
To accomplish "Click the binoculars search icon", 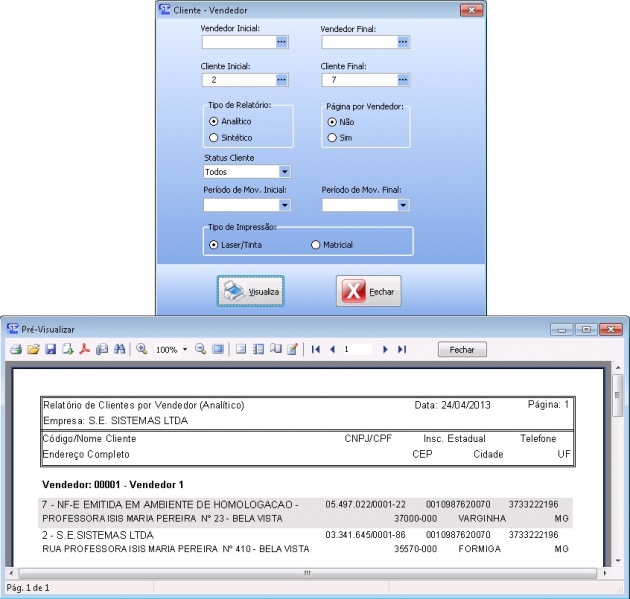I will pos(119,349).
